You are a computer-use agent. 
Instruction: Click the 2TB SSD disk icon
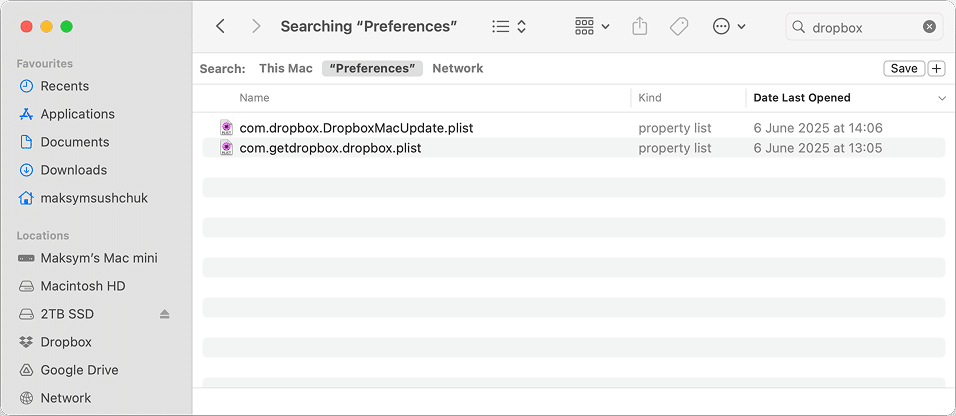tap(26, 314)
